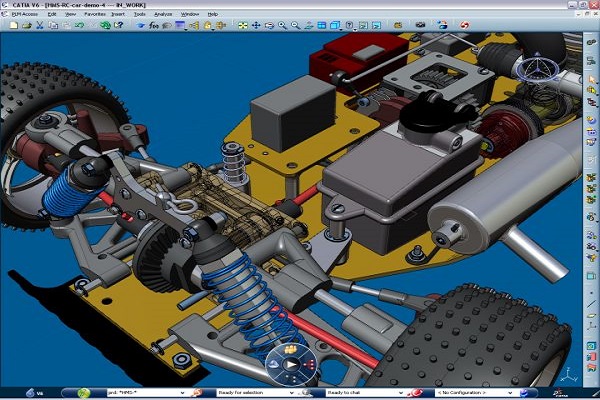The image size is (600, 400).
Task: Open the Window menu
Action: point(190,14)
